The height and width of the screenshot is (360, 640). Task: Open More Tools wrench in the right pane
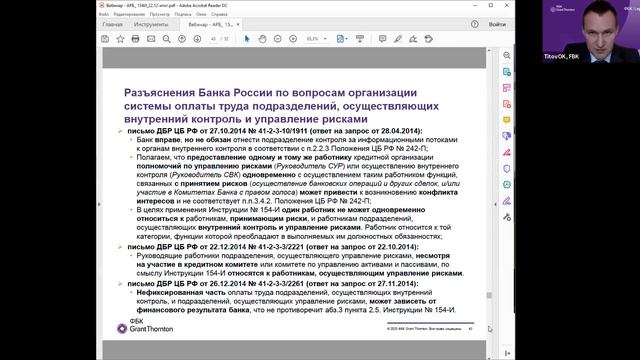(507, 217)
